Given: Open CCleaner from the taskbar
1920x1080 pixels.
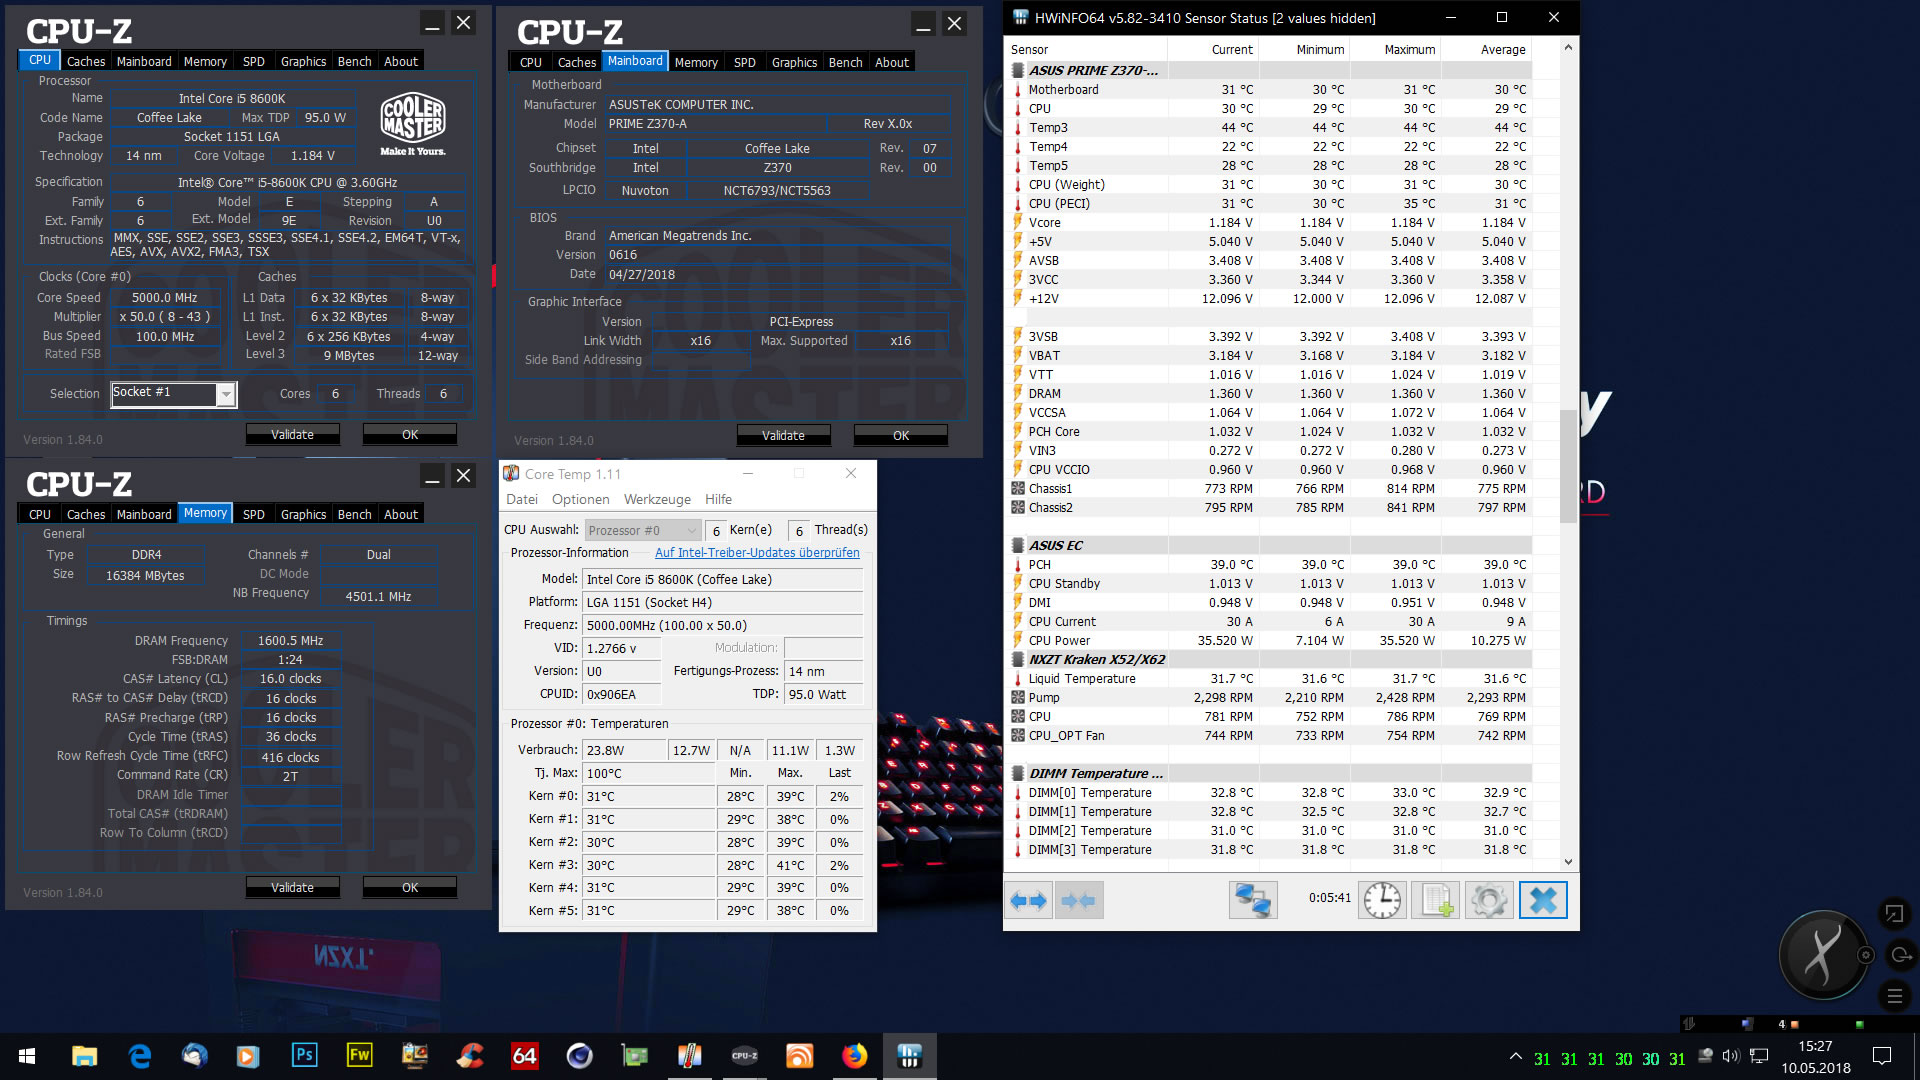Looking at the screenshot, I should coord(470,1056).
